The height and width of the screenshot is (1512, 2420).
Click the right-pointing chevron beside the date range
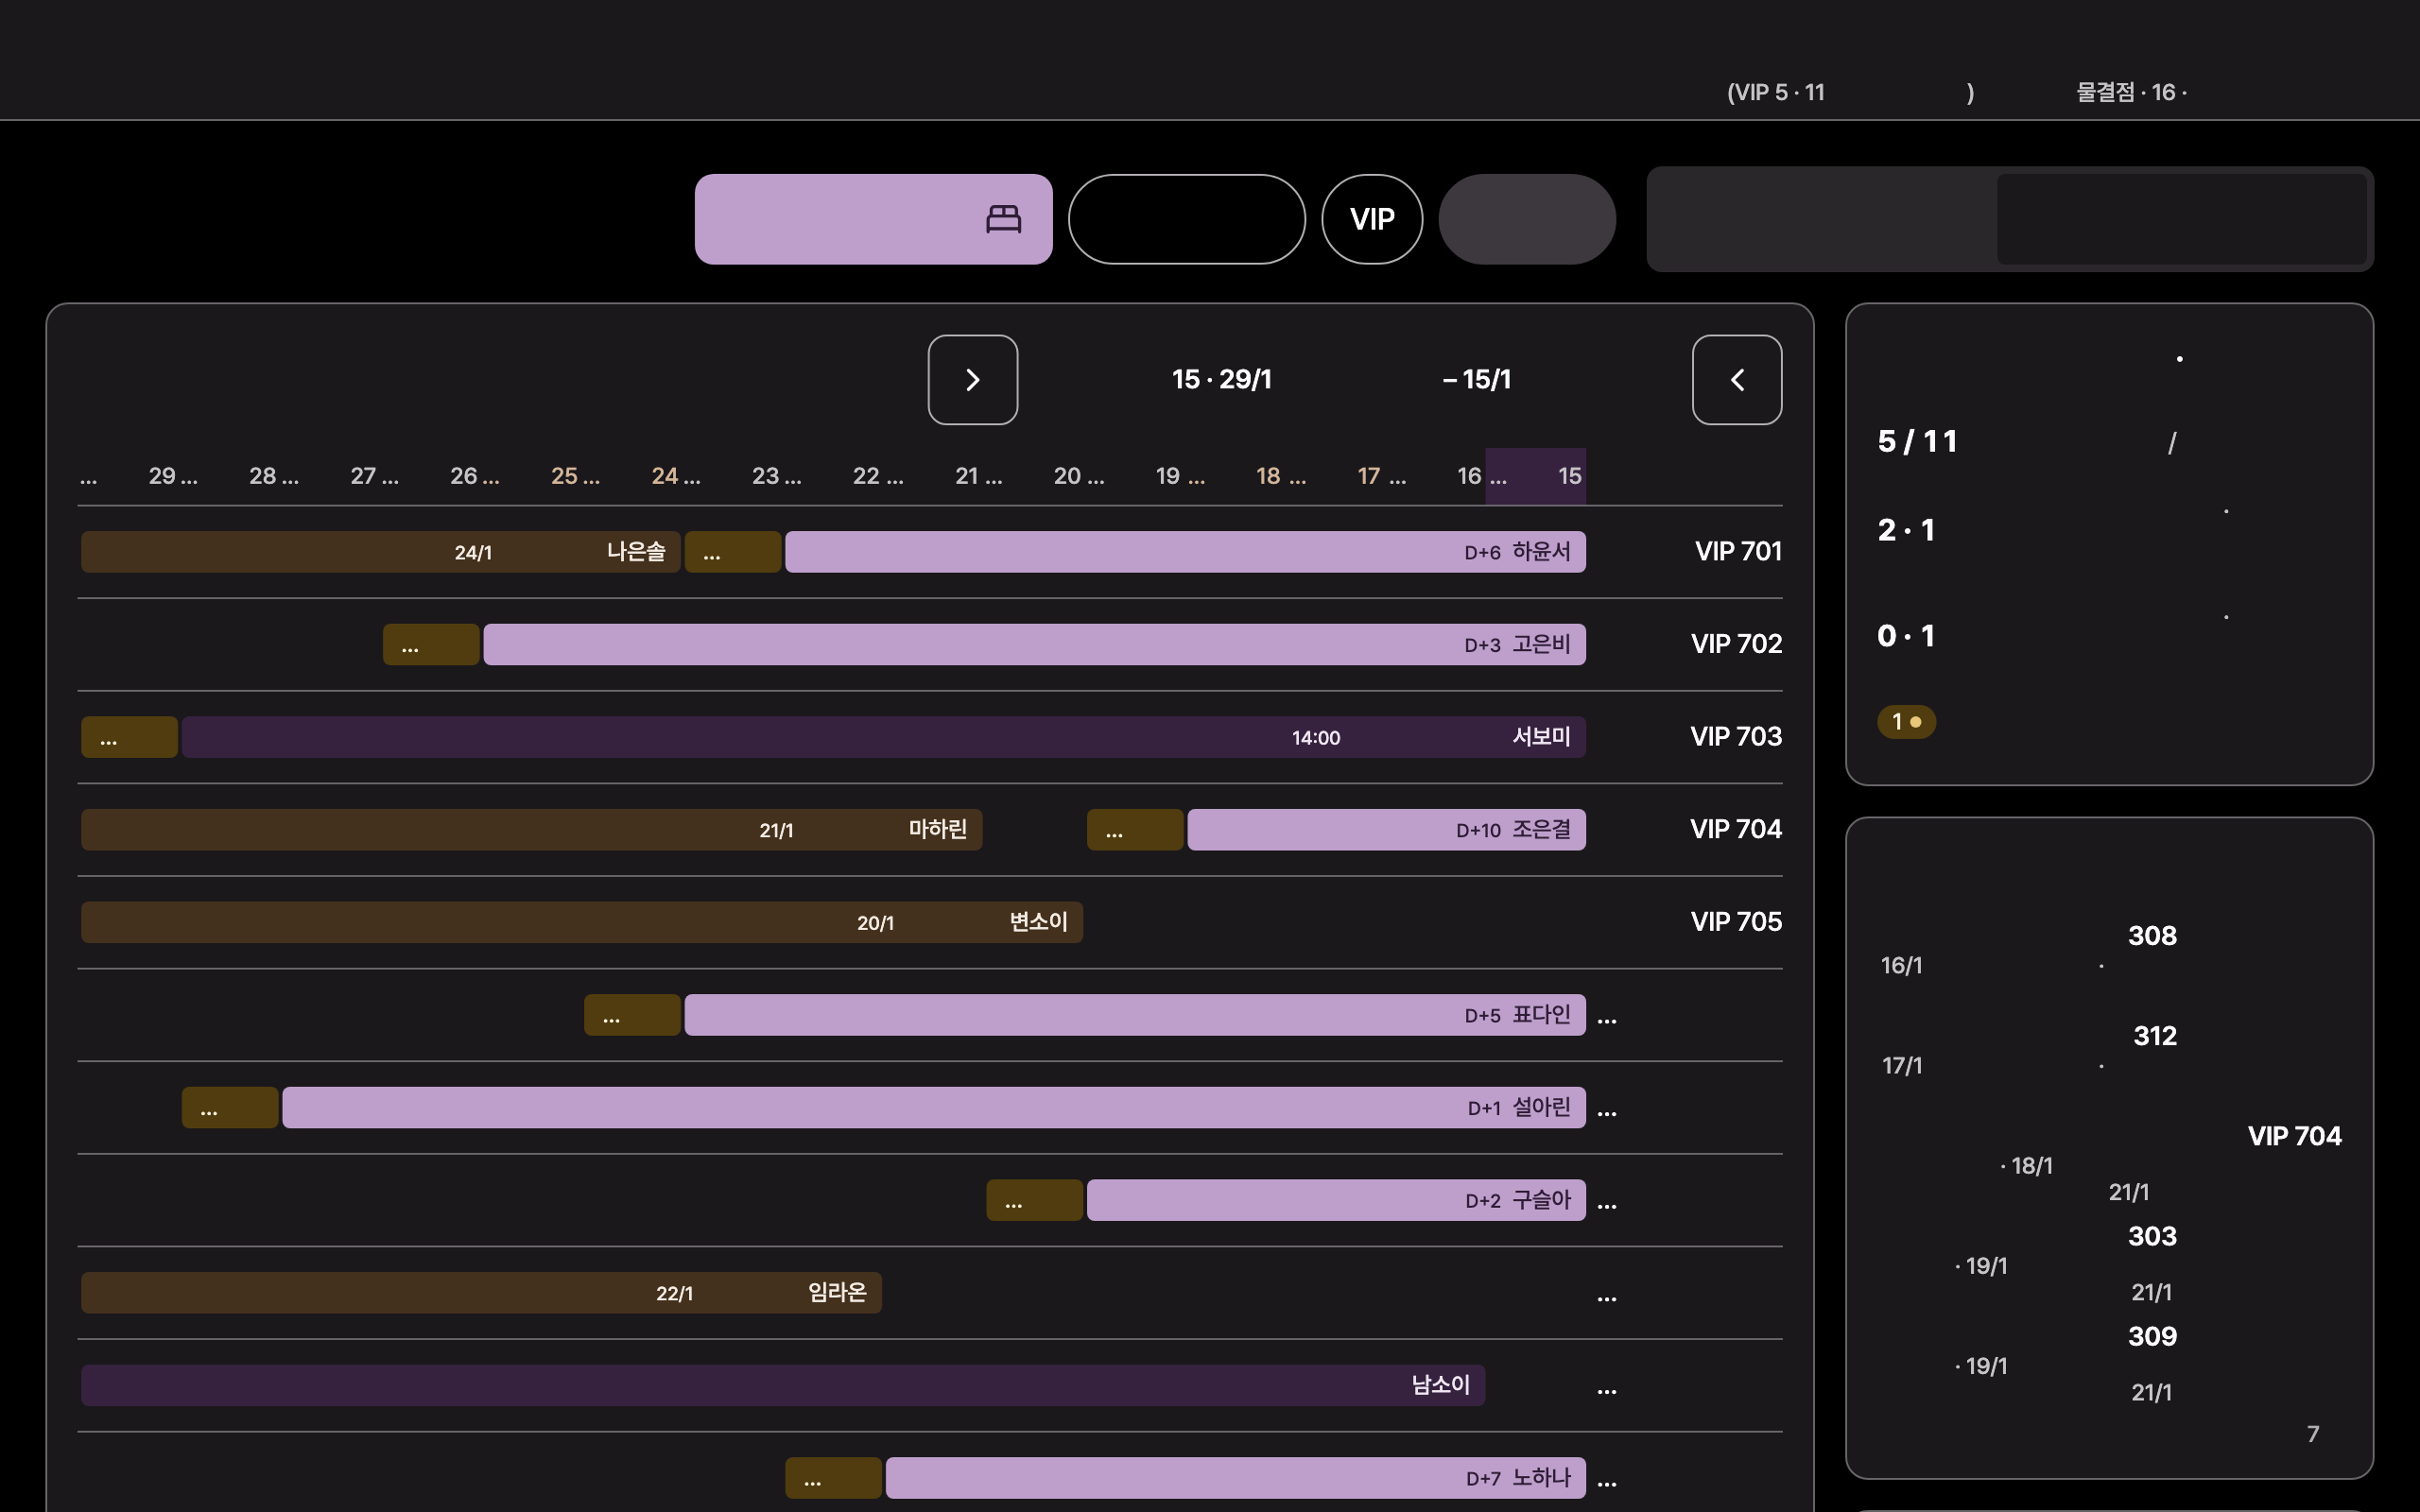(x=972, y=380)
